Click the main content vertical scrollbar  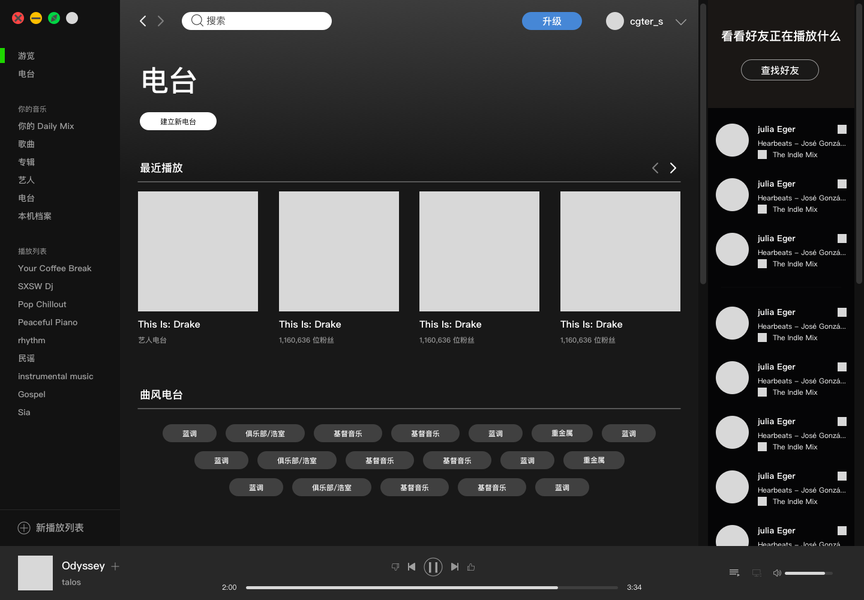pos(703,143)
